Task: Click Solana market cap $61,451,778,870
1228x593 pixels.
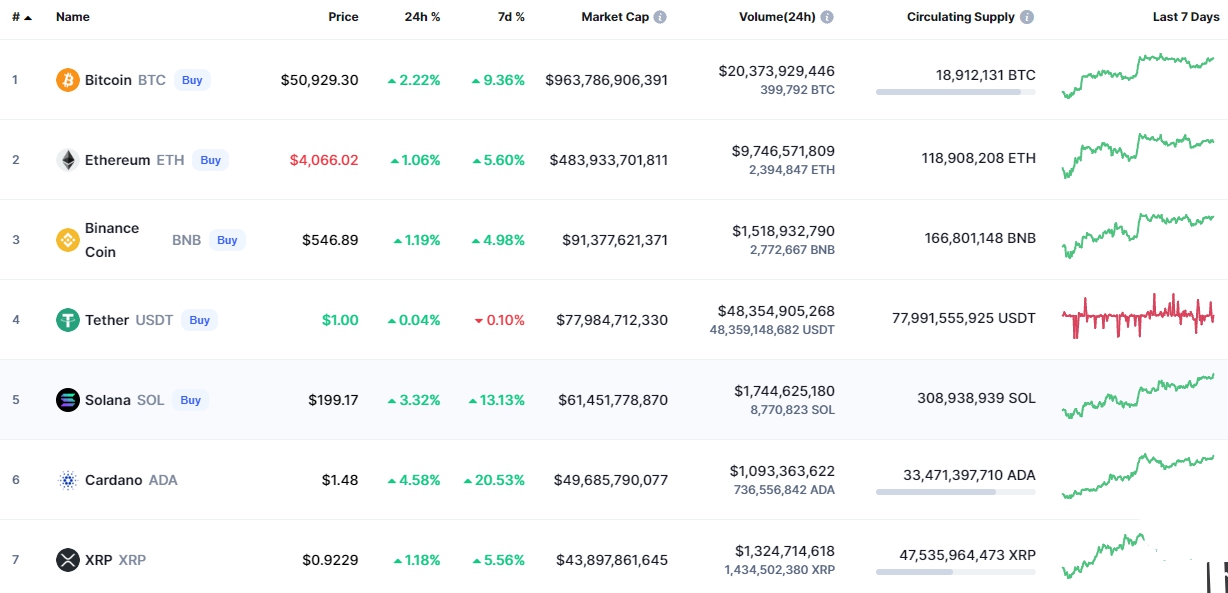Action: pos(613,400)
